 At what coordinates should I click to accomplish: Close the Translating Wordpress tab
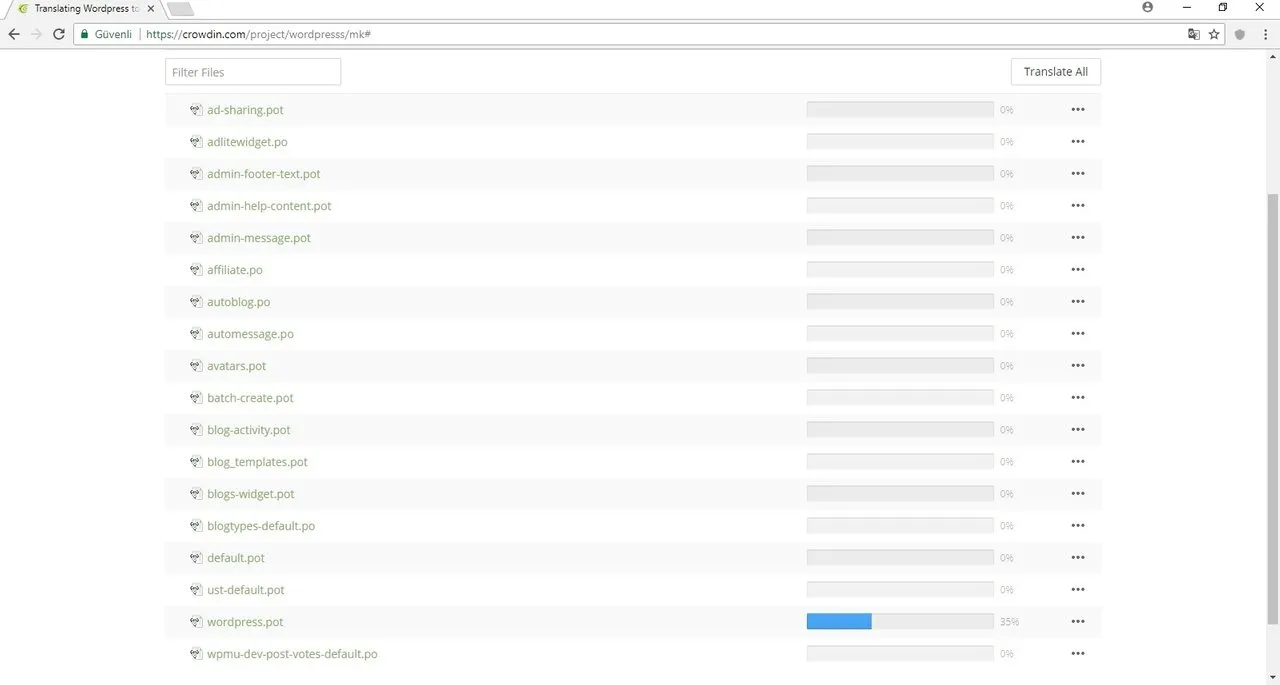coord(150,9)
